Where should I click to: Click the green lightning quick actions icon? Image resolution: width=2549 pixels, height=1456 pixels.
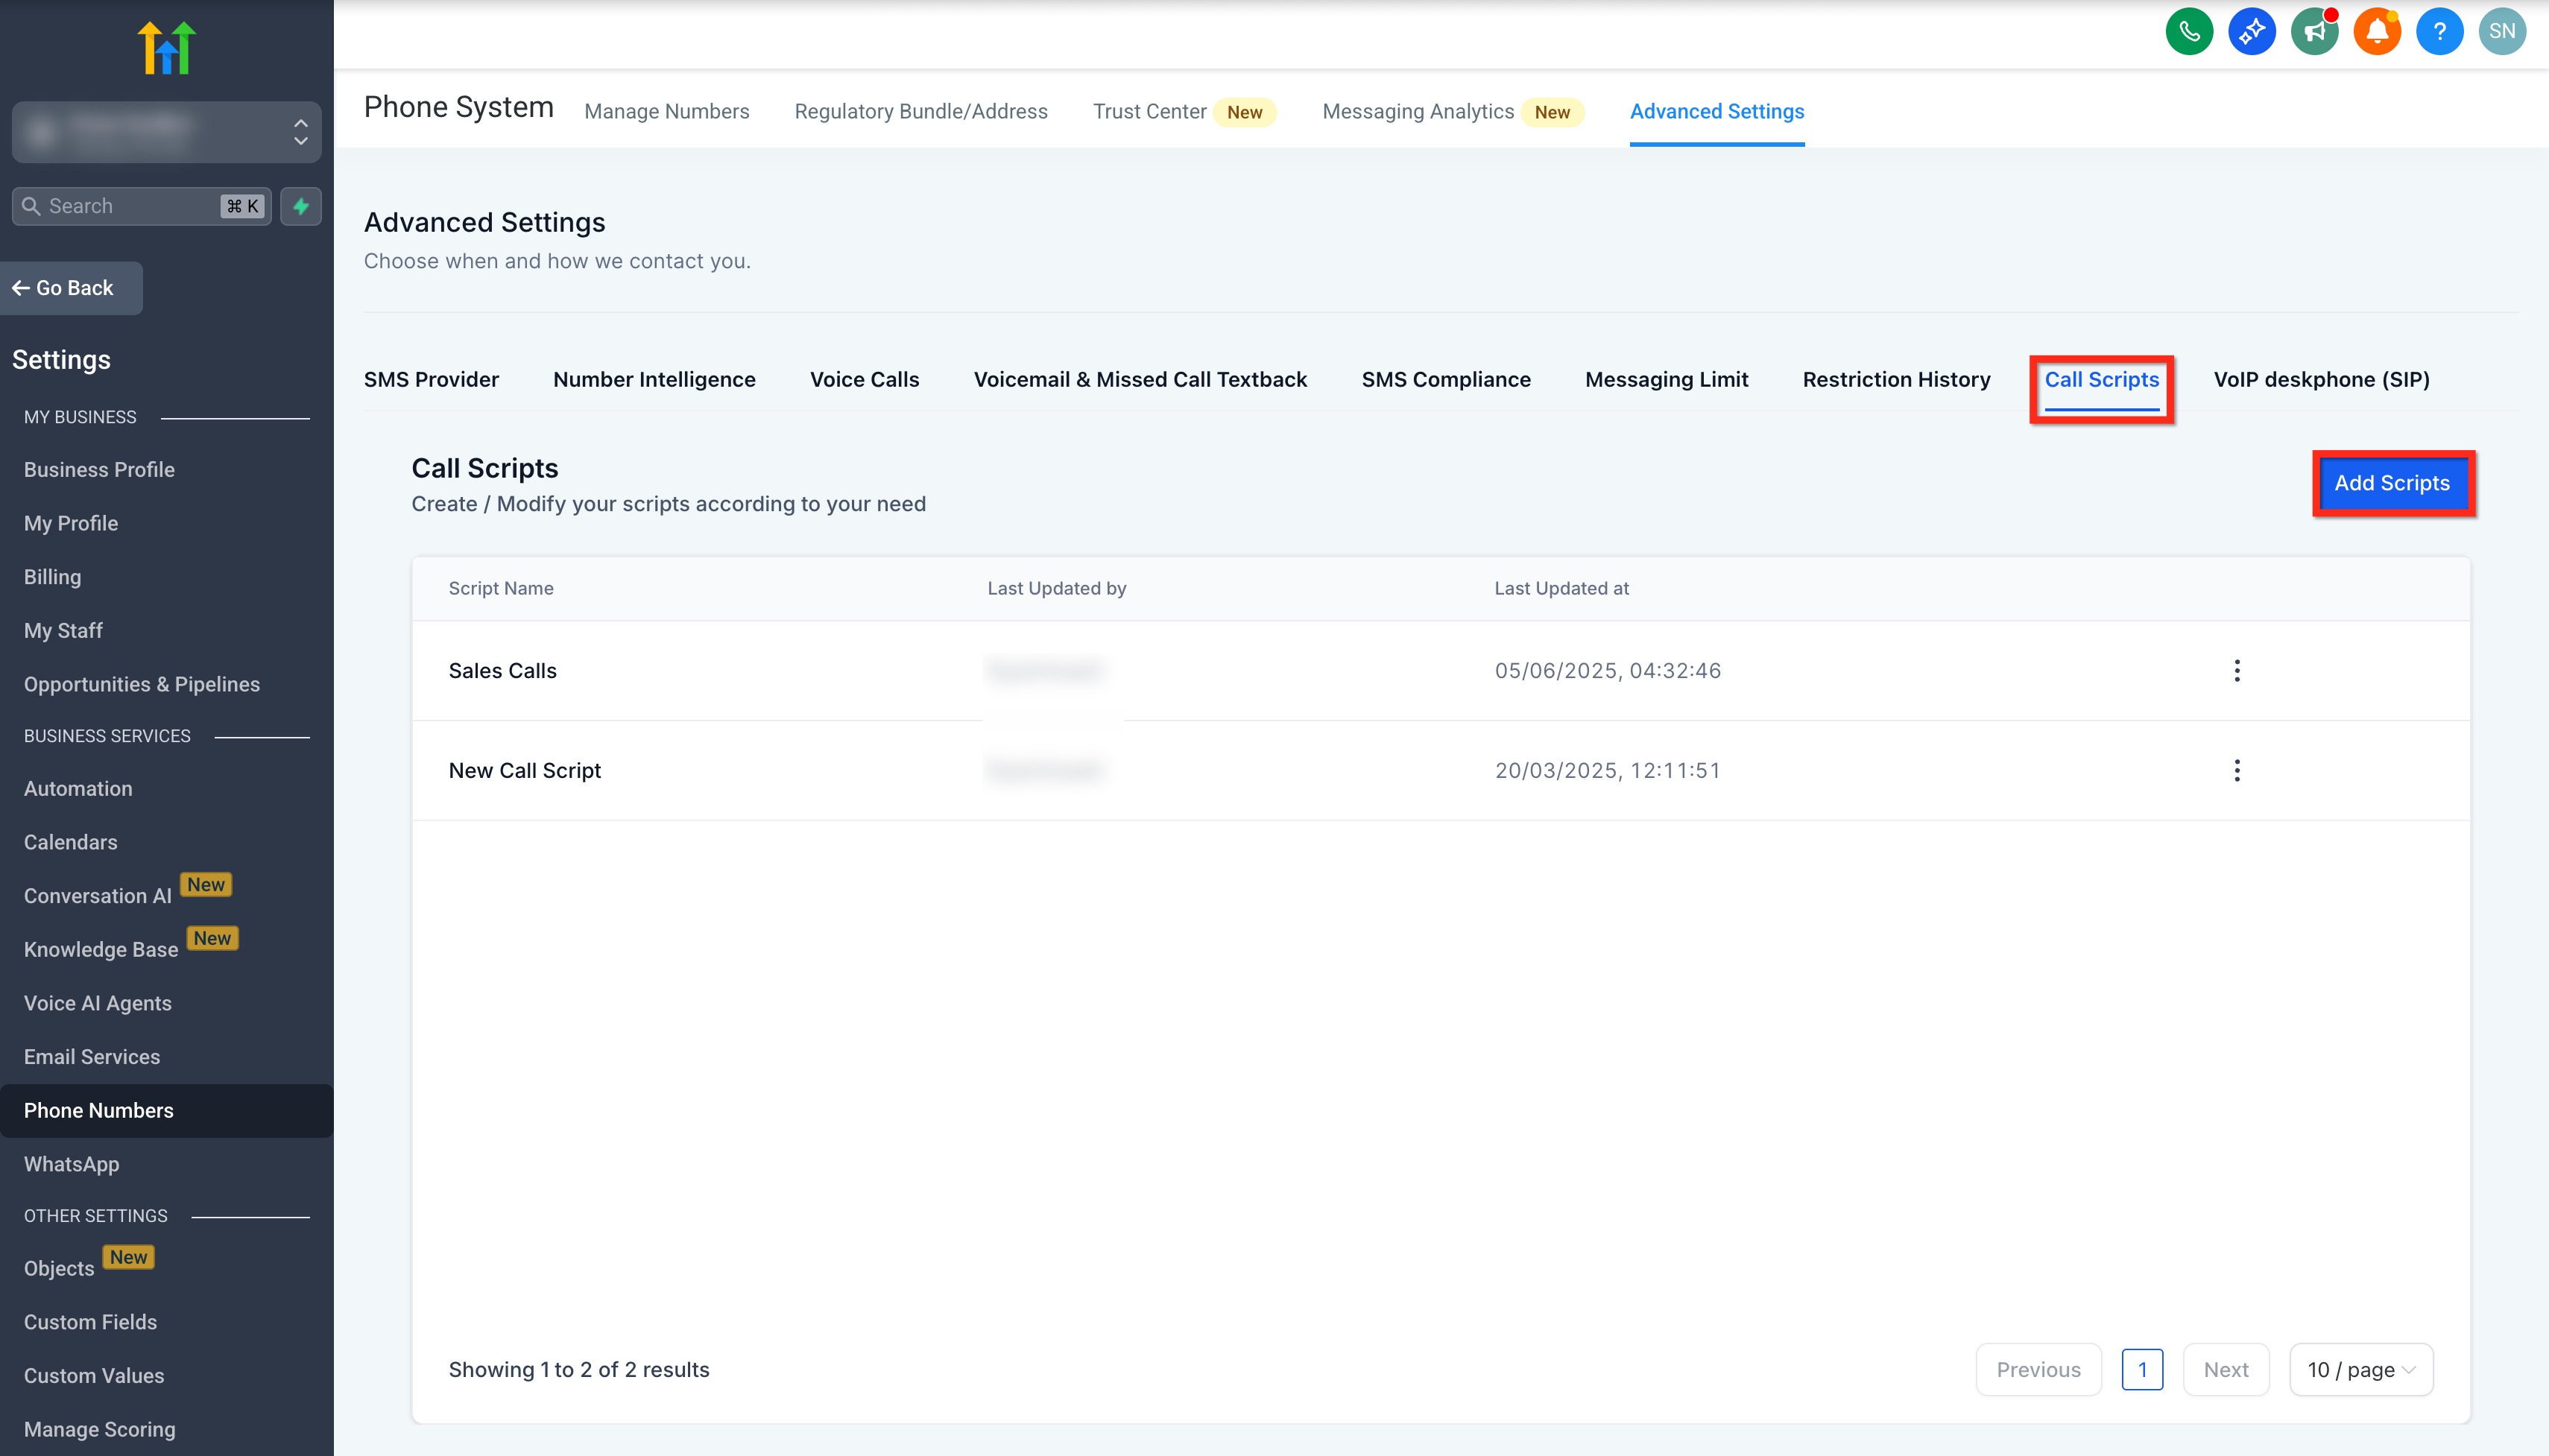click(300, 206)
